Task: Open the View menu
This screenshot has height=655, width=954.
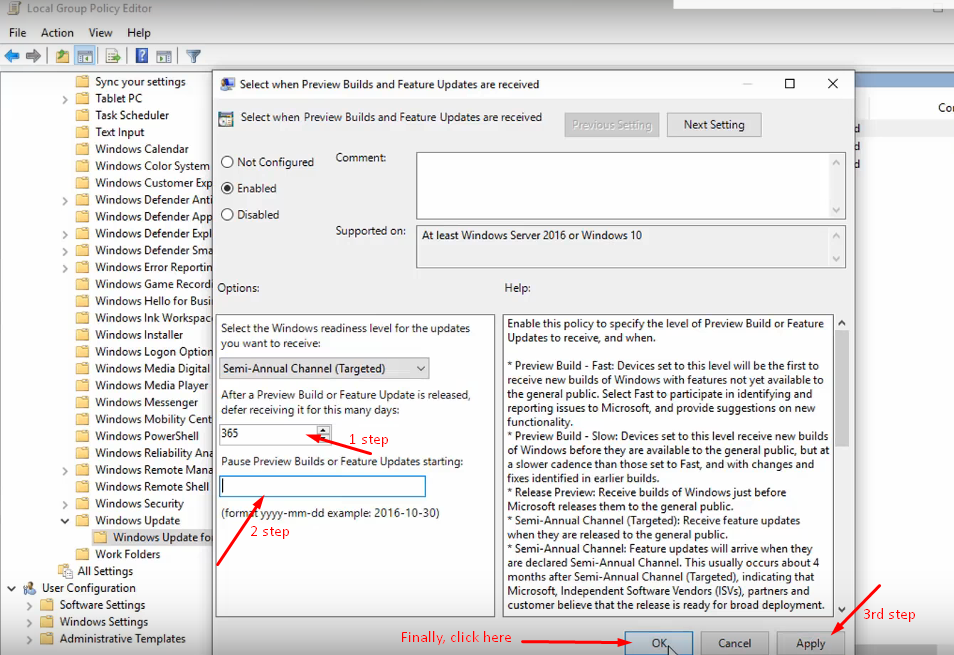Action: coord(100,33)
